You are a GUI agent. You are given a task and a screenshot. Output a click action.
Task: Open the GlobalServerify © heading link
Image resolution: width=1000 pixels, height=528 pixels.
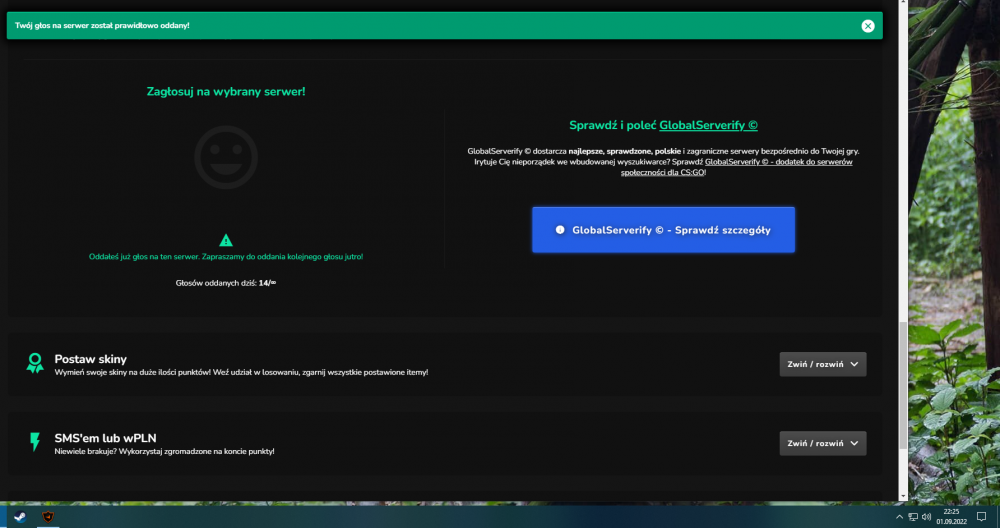[708, 125]
